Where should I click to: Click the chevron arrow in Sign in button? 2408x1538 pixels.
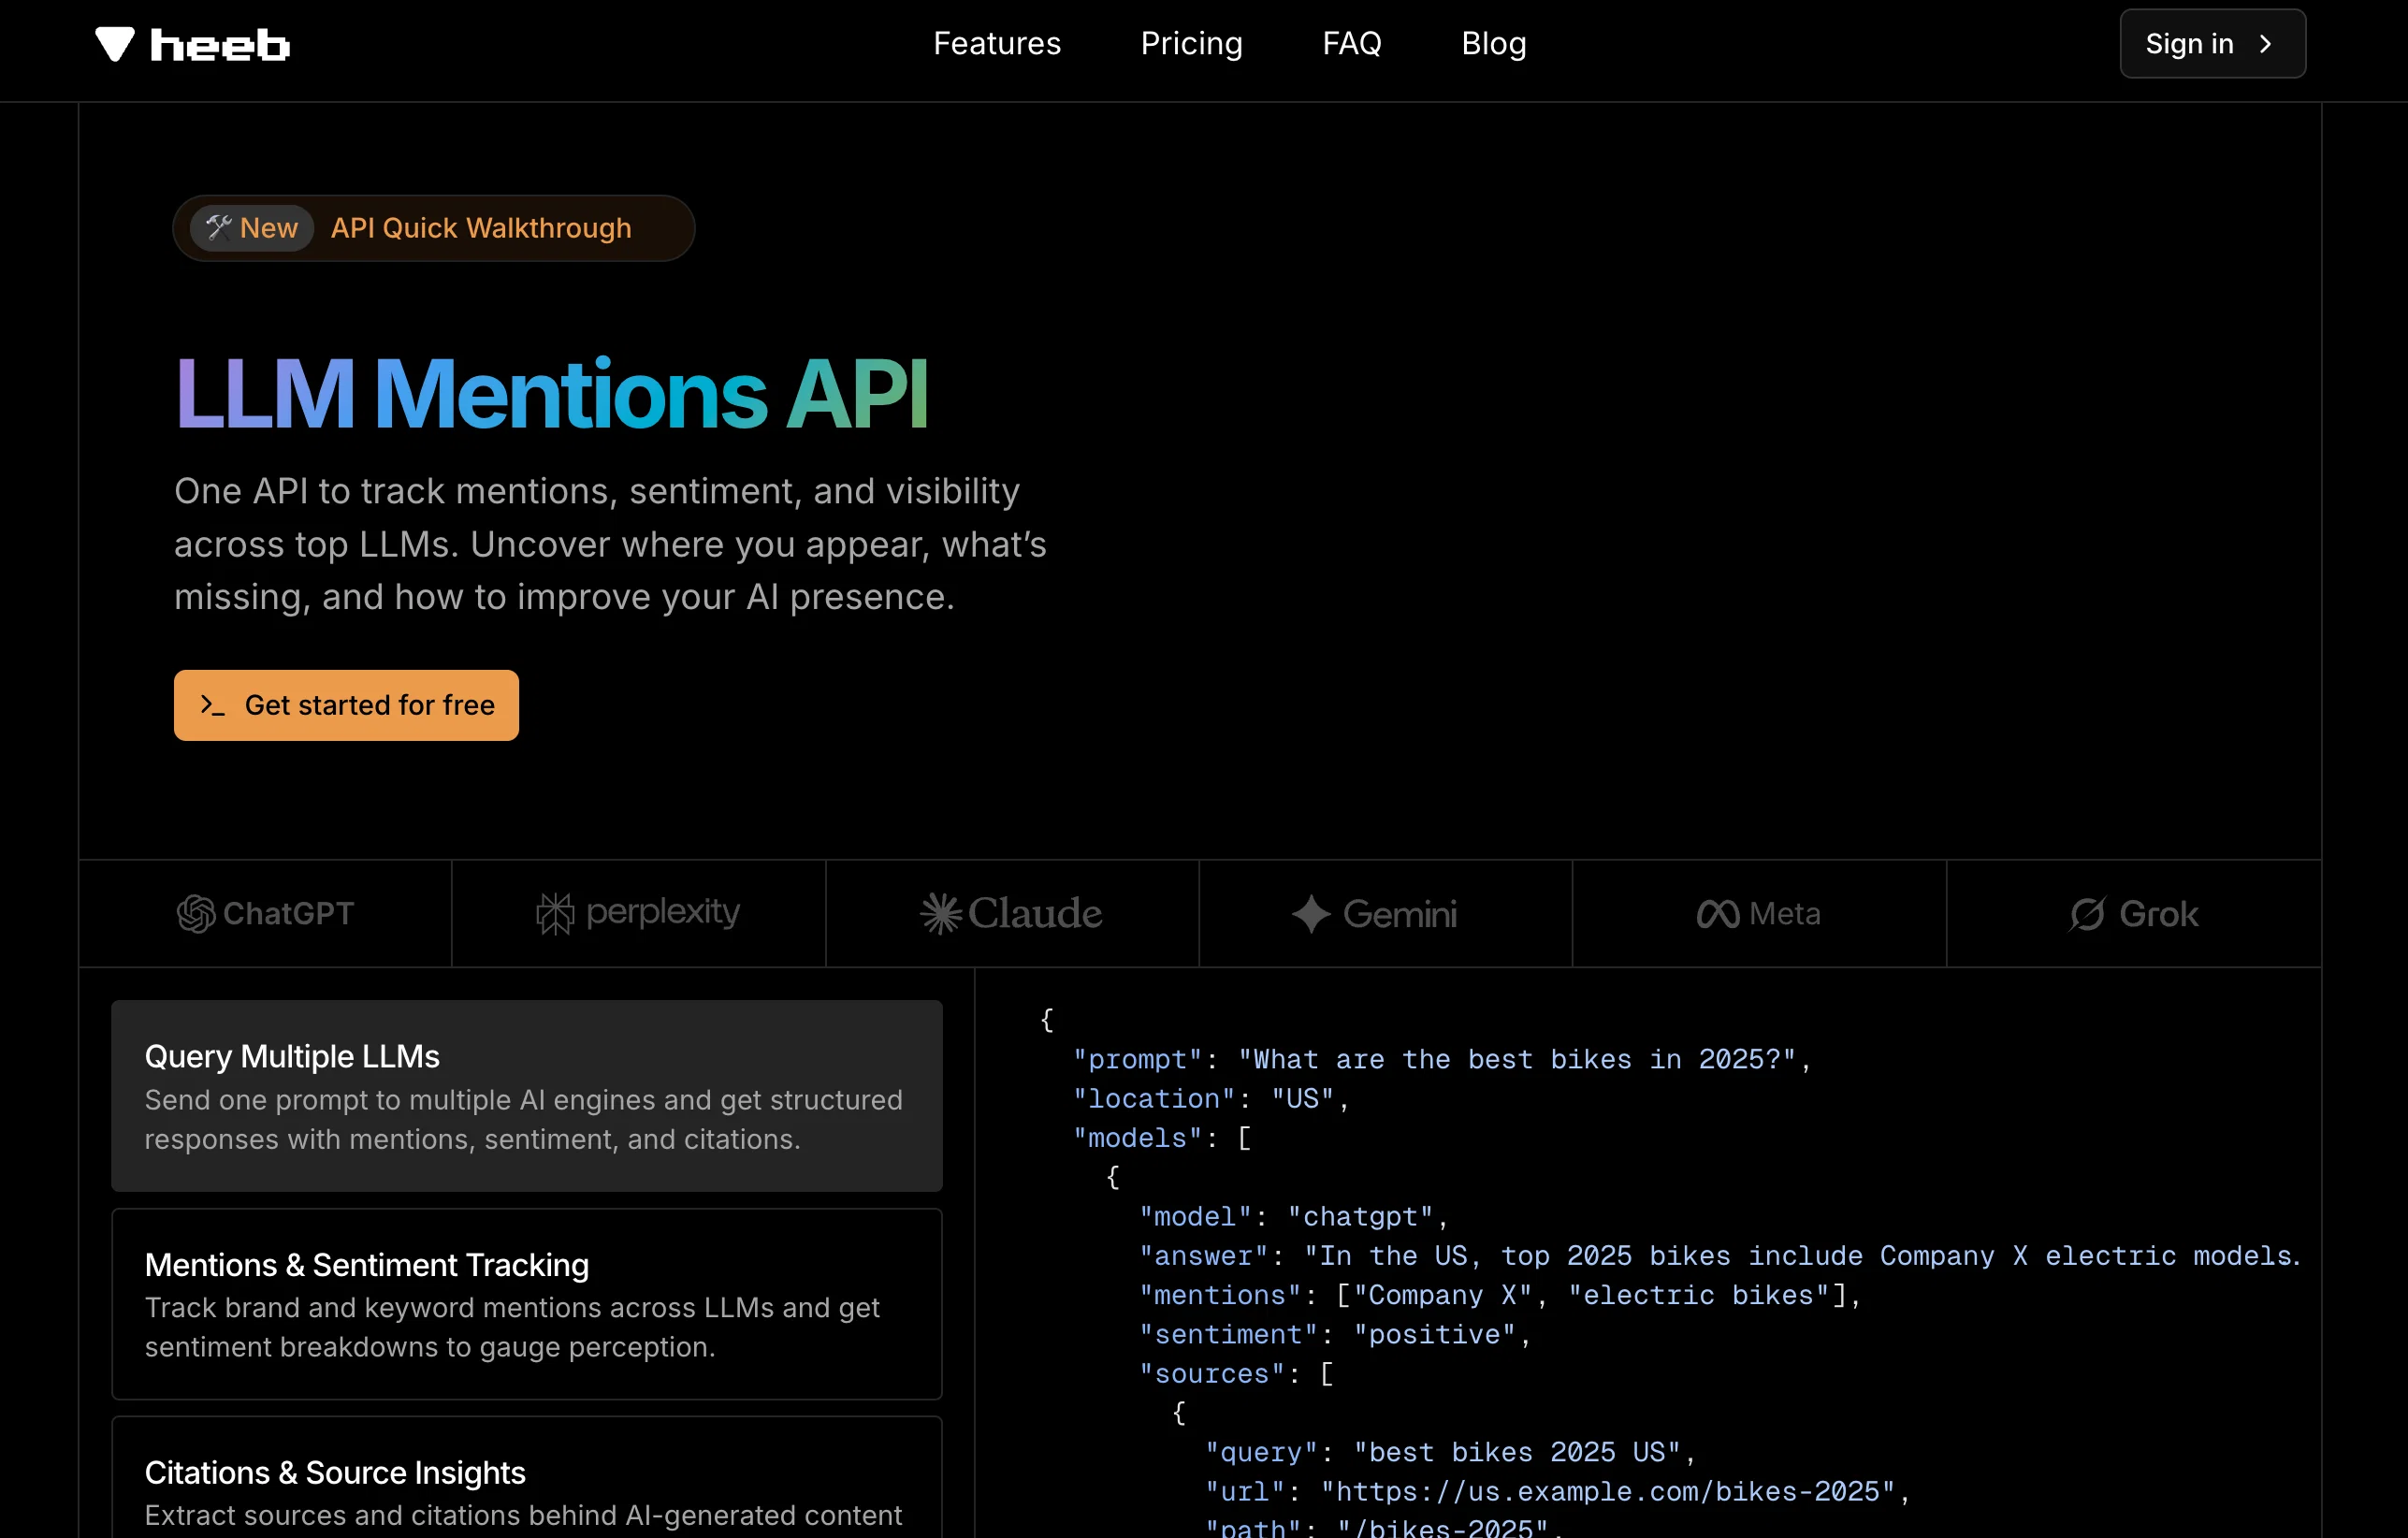(x=2266, y=44)
